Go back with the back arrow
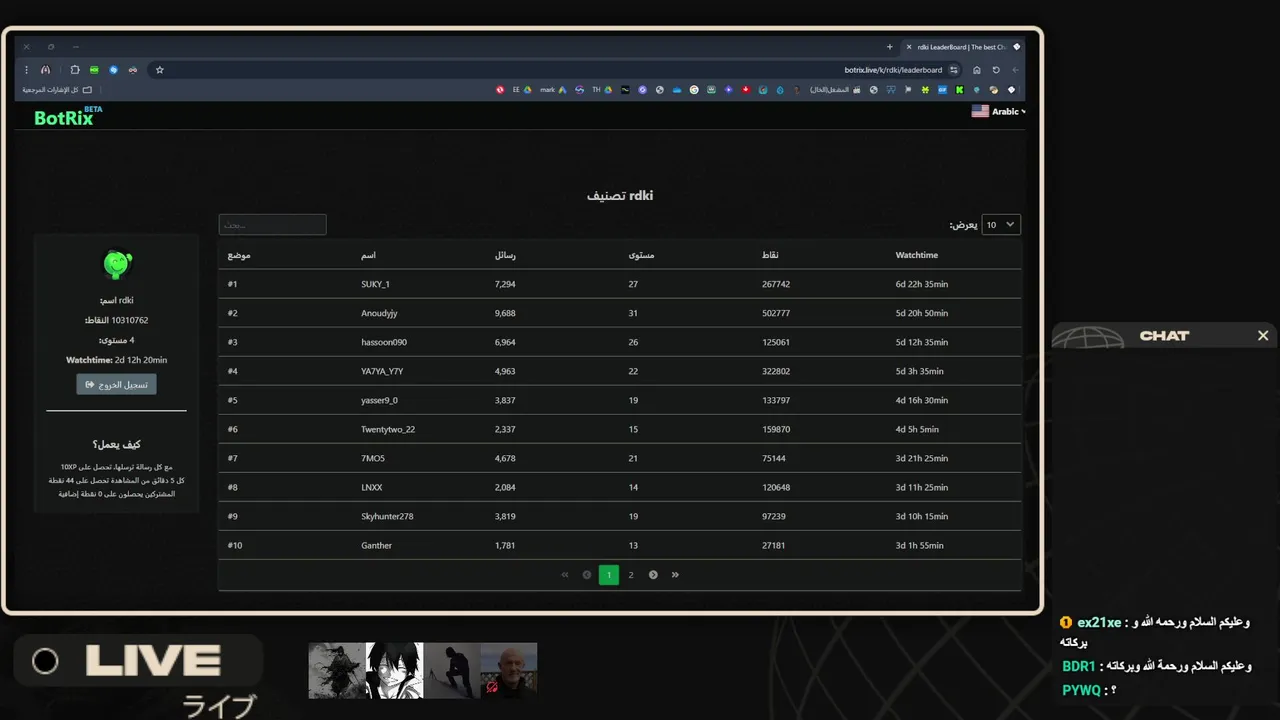 click(x=1015, y=70)
